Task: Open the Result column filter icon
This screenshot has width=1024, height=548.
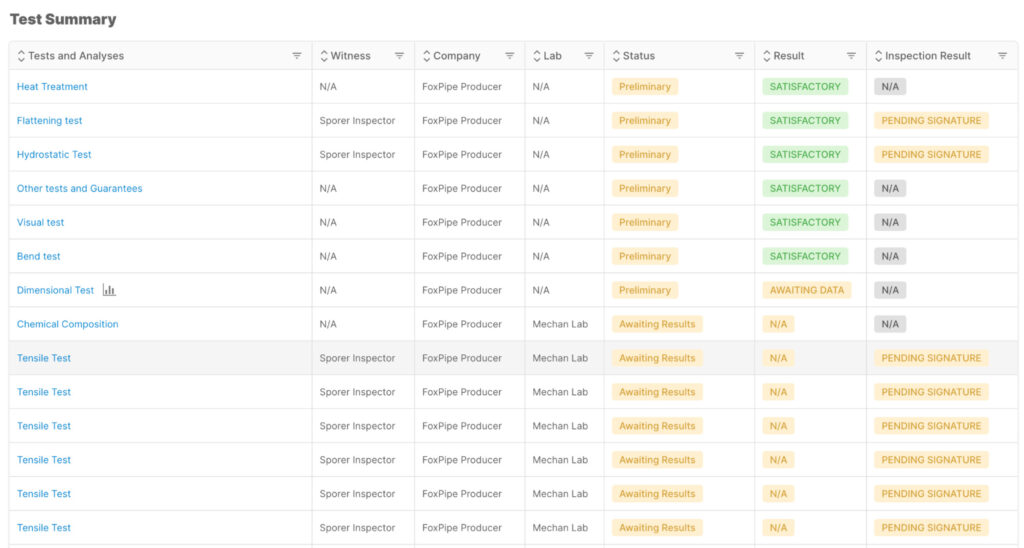Action: click(851, 56)
